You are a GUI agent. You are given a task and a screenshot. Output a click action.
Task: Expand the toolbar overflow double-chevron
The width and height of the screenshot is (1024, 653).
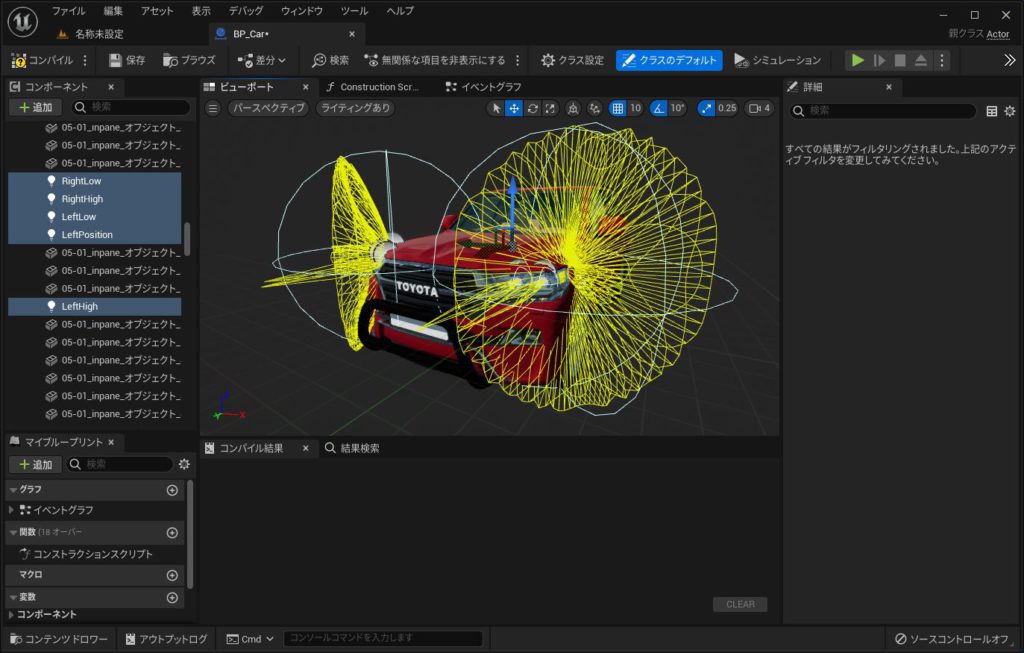(1010, 61)
